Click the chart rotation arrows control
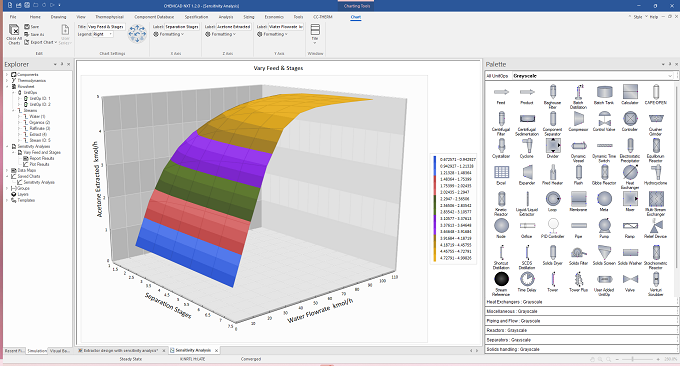 (x=137, y=33)
